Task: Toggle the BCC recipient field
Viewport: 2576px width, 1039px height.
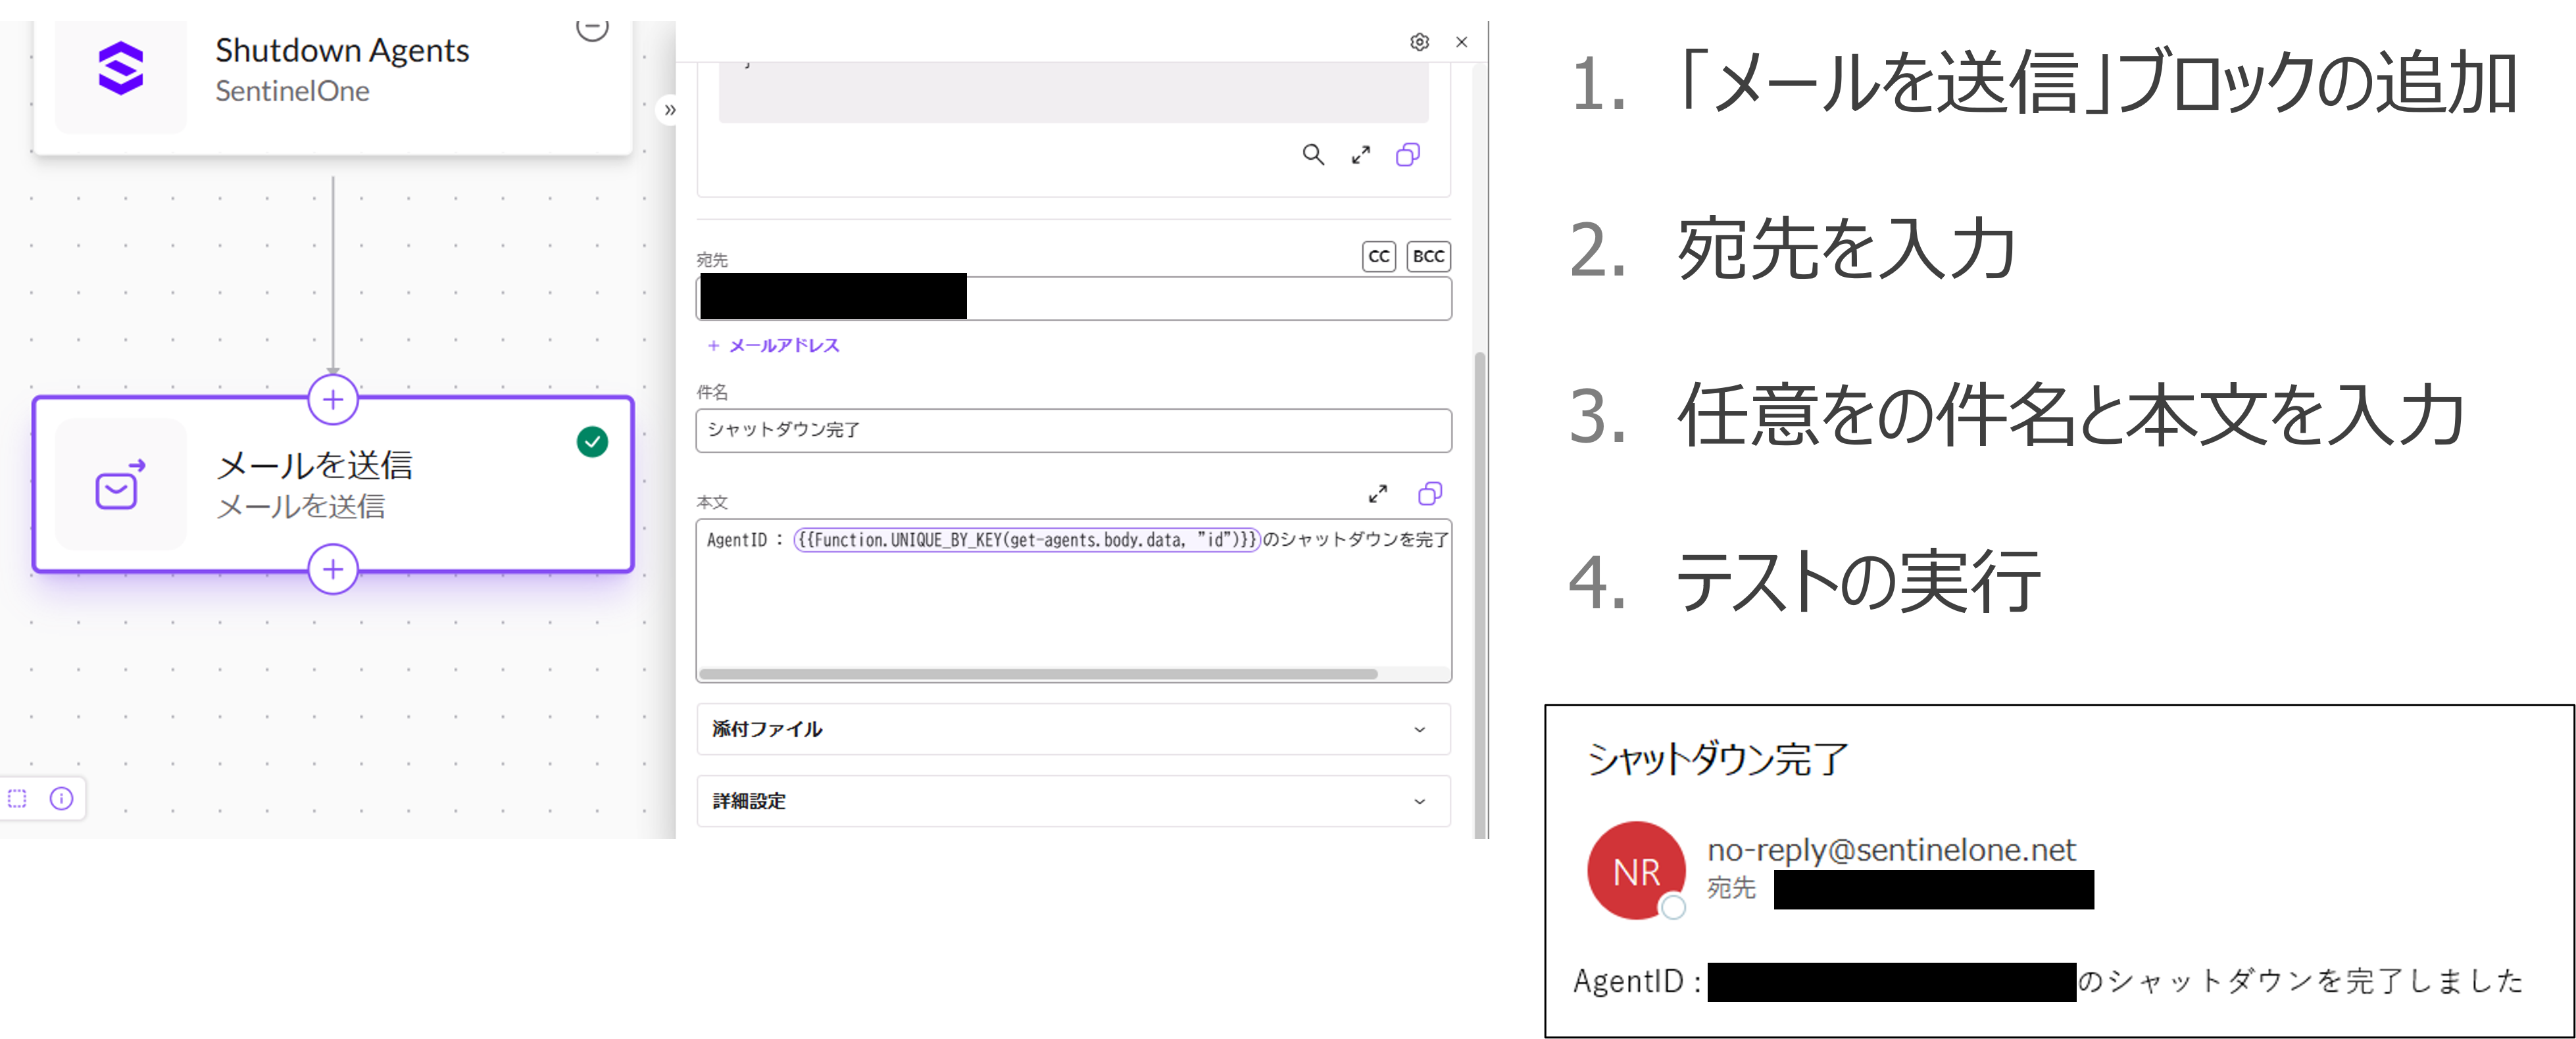Action: [x=1427, y=257]
